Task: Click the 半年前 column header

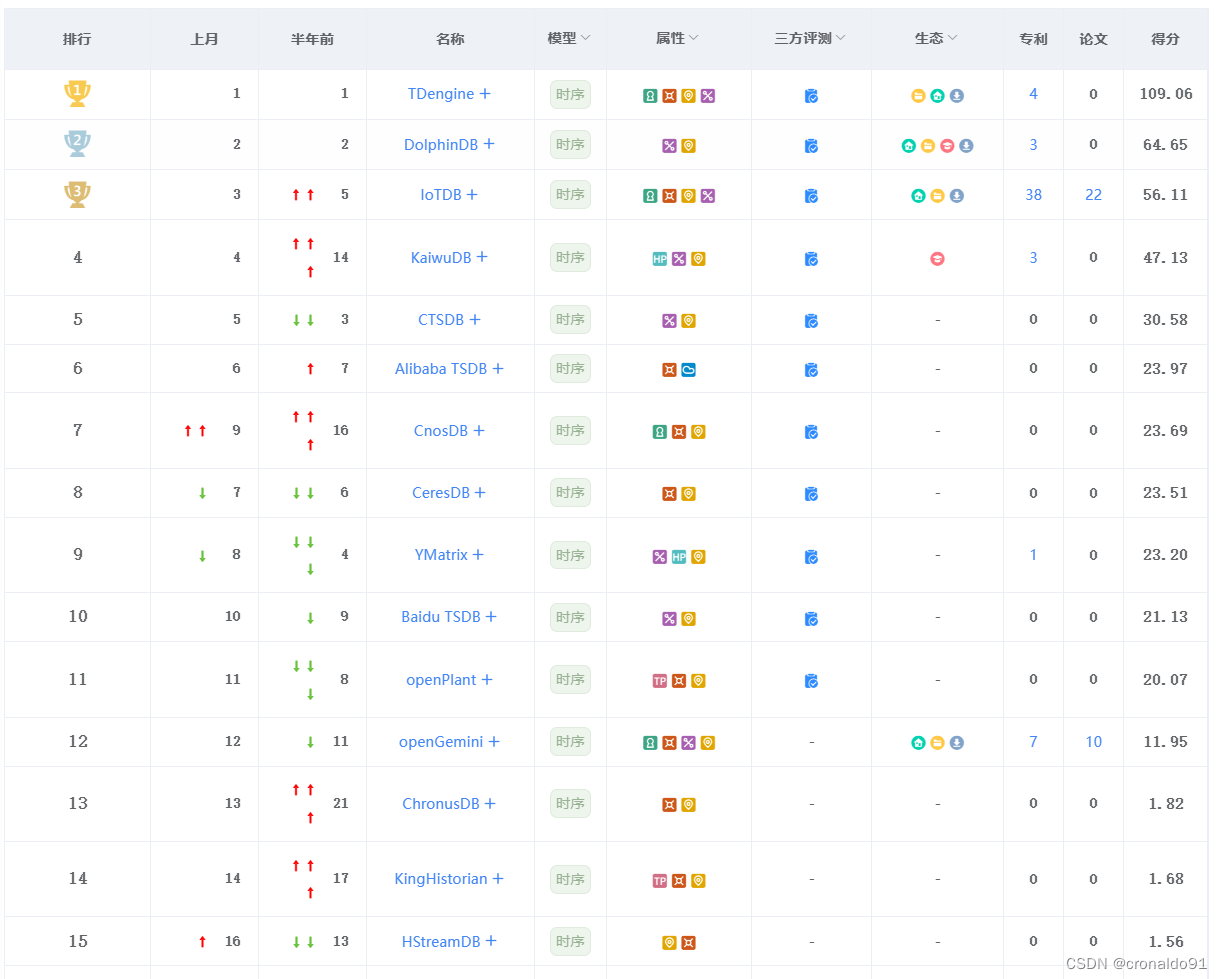Action: (x=312, y=39)
